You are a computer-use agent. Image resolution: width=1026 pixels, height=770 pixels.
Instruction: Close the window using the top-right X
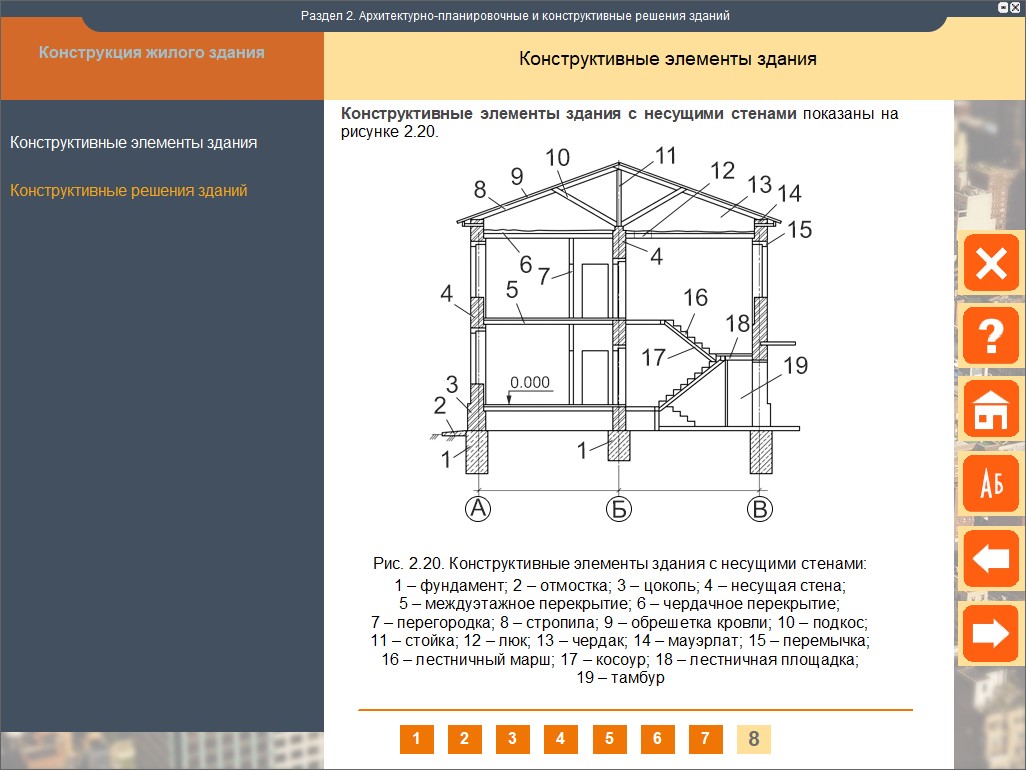point(1016,7)
